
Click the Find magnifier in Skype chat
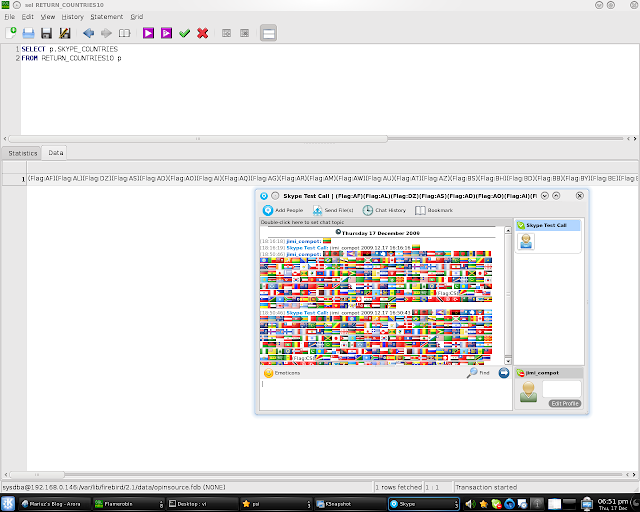tap(478, 373)
